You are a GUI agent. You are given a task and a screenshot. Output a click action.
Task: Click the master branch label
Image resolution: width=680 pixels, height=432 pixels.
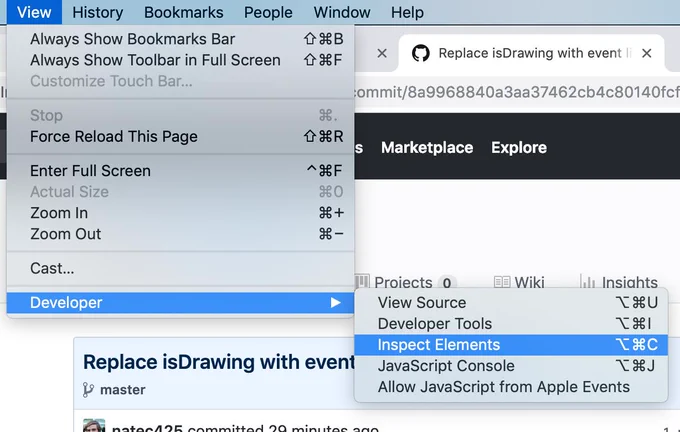coord(123,390)
